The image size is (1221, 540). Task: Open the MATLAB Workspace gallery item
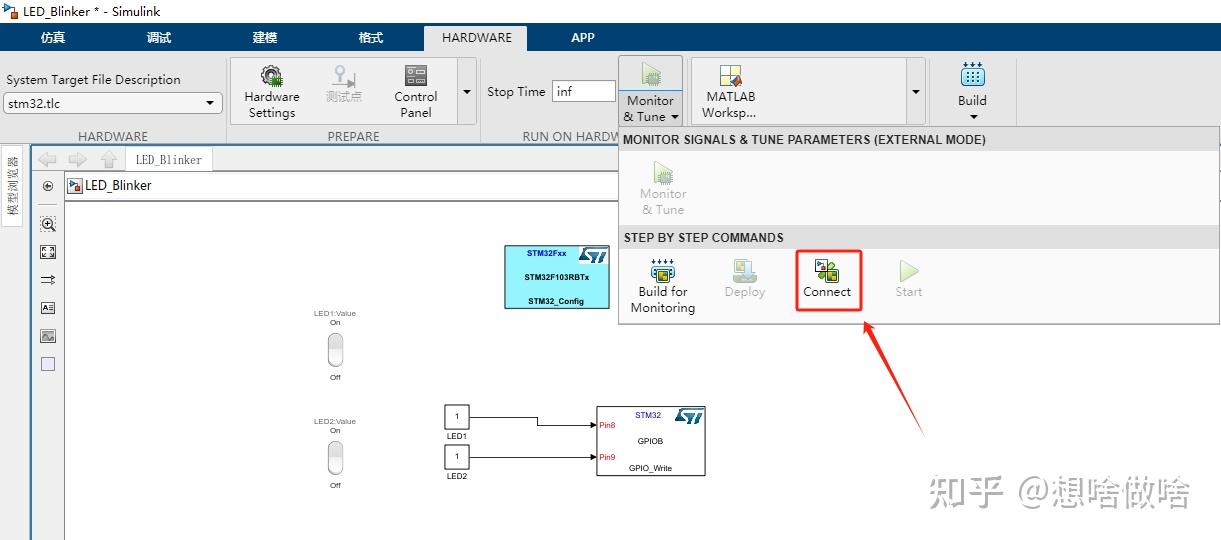730,92
